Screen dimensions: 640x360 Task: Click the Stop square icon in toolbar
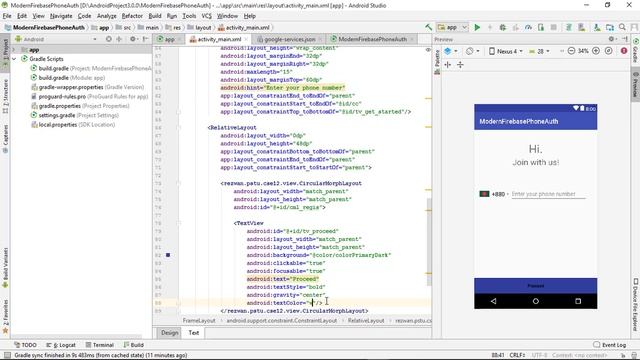[x=553, y=27]
